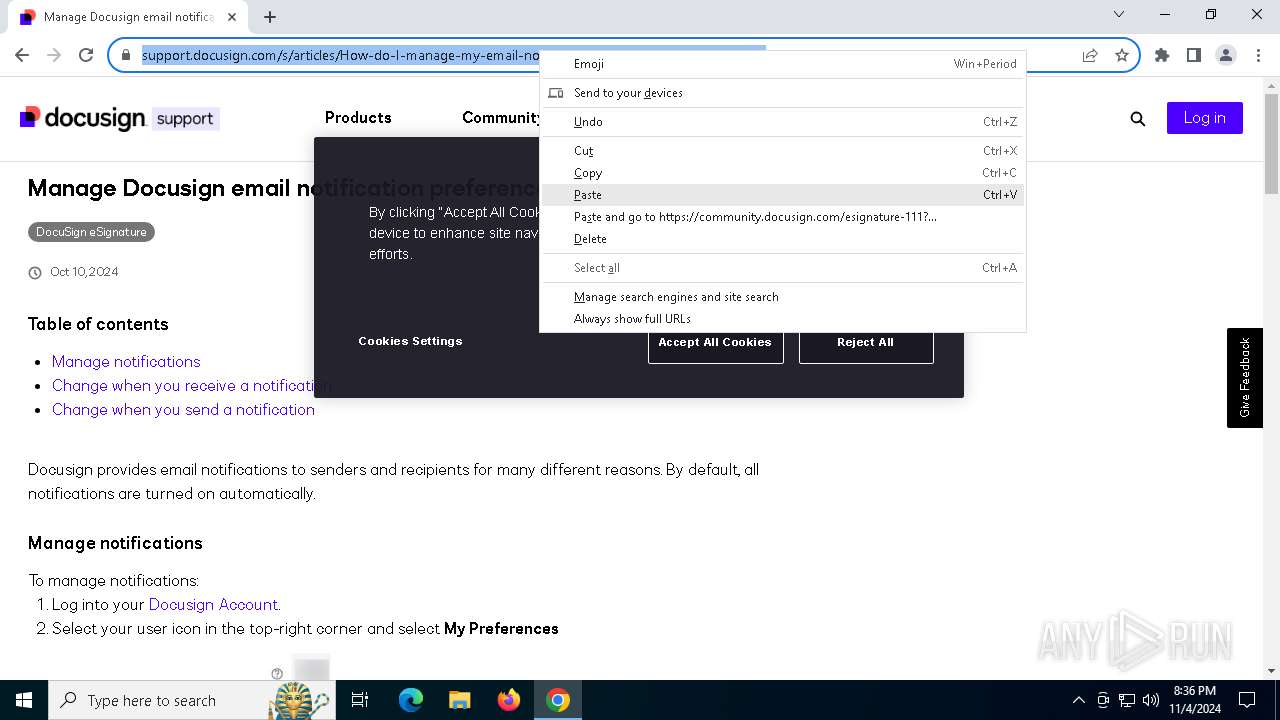Viewport: 1280px width, 720px height.
Task: Open Task View in the taskbar
Action: (360, 700)
